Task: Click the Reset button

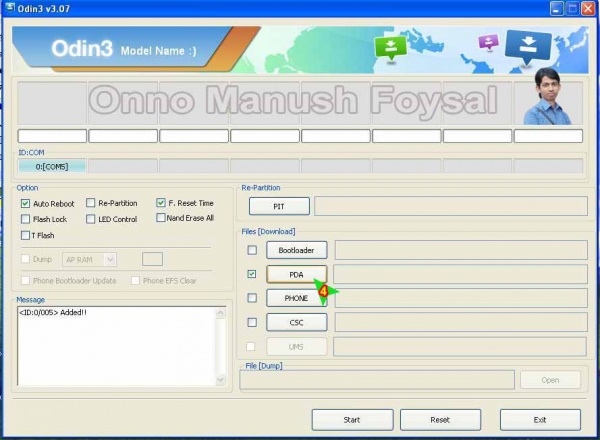Action: [x=440, y=420]
